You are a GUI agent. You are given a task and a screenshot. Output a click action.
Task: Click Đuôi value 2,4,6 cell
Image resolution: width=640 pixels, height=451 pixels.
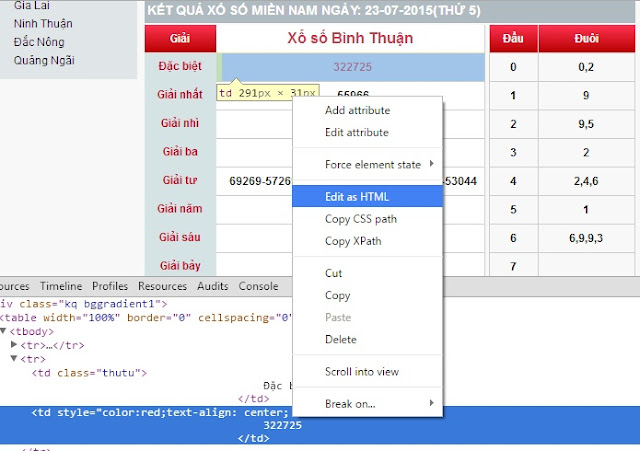tap(586, 181)
